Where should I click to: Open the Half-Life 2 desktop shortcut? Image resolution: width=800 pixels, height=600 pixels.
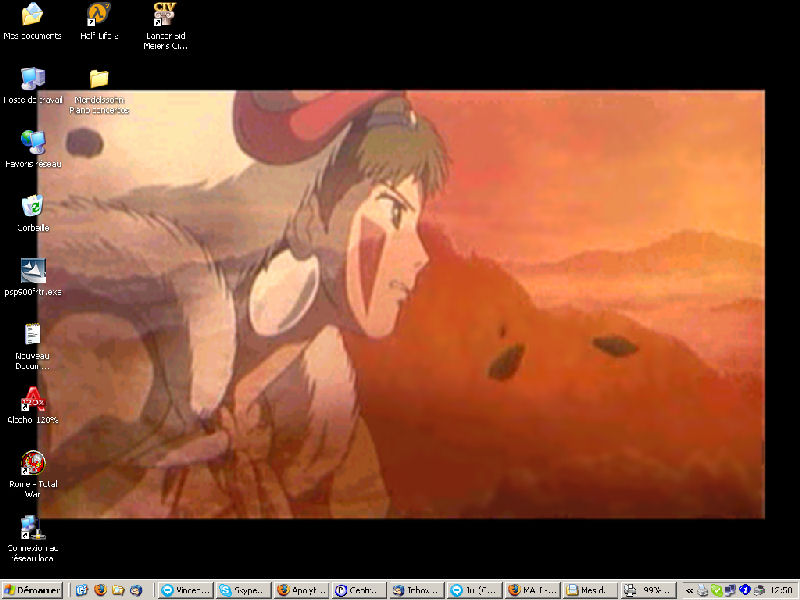point(98,15)
